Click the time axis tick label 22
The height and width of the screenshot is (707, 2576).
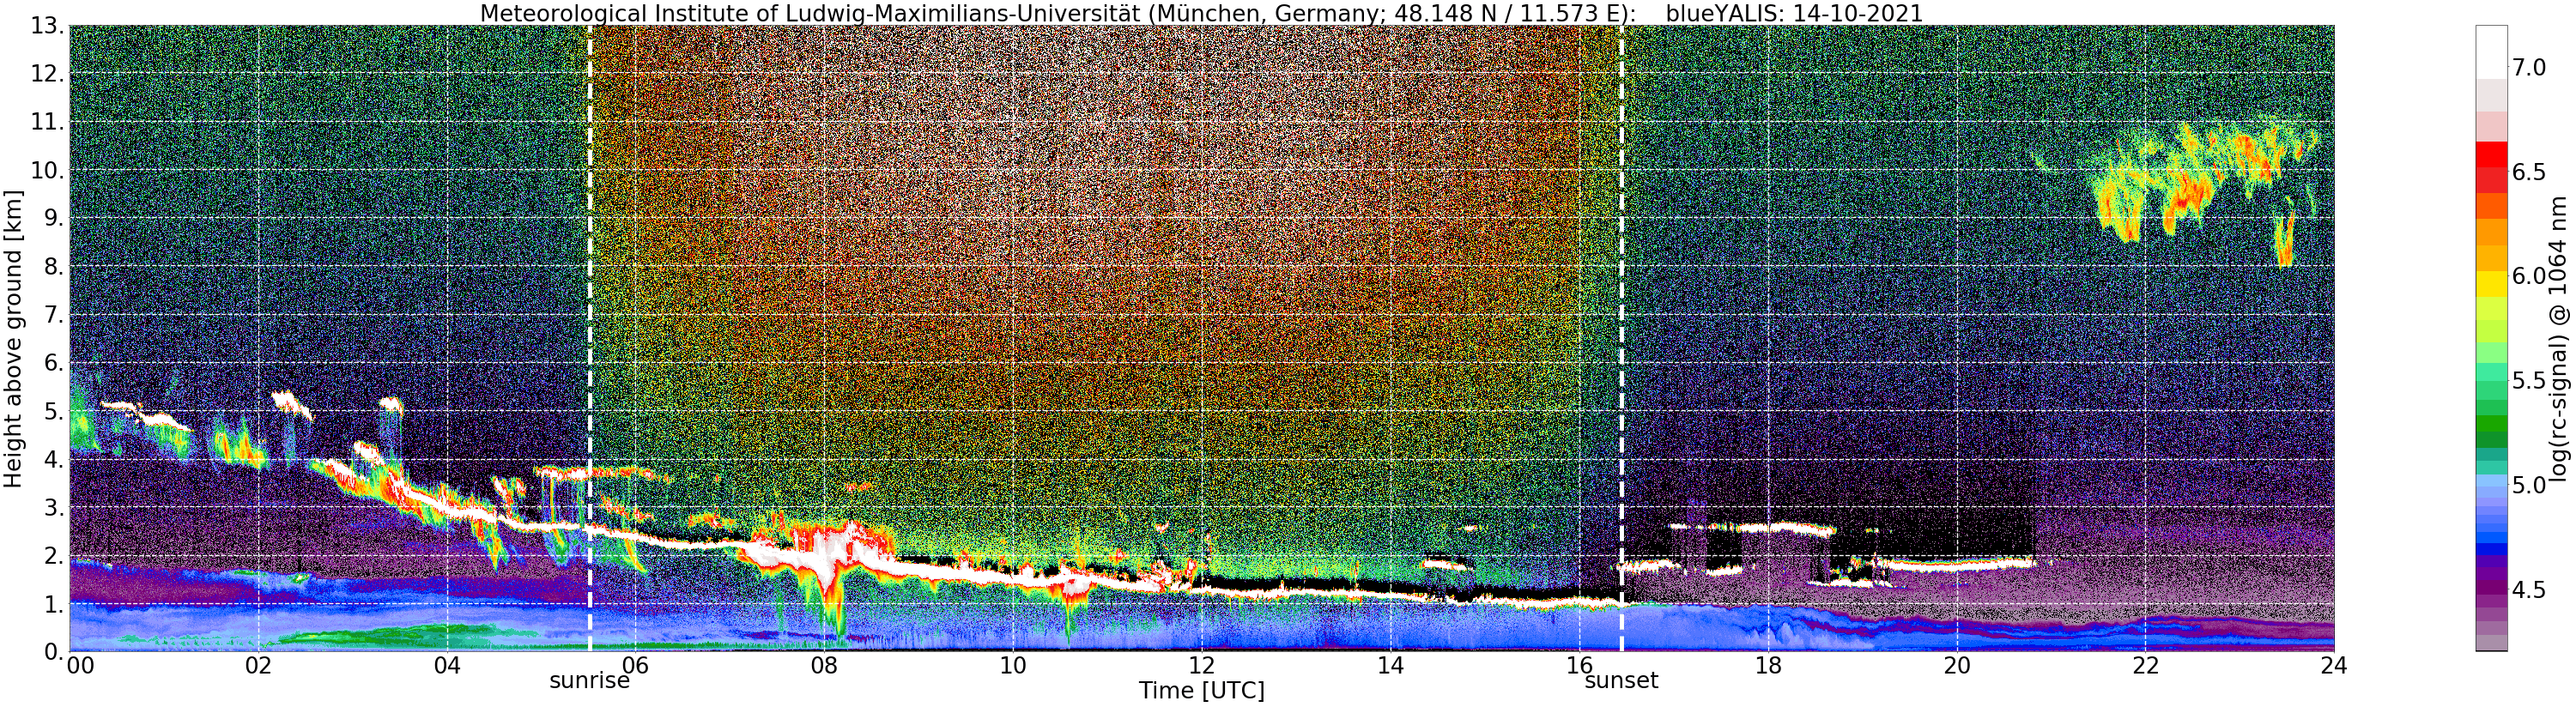click(2145, 666)
